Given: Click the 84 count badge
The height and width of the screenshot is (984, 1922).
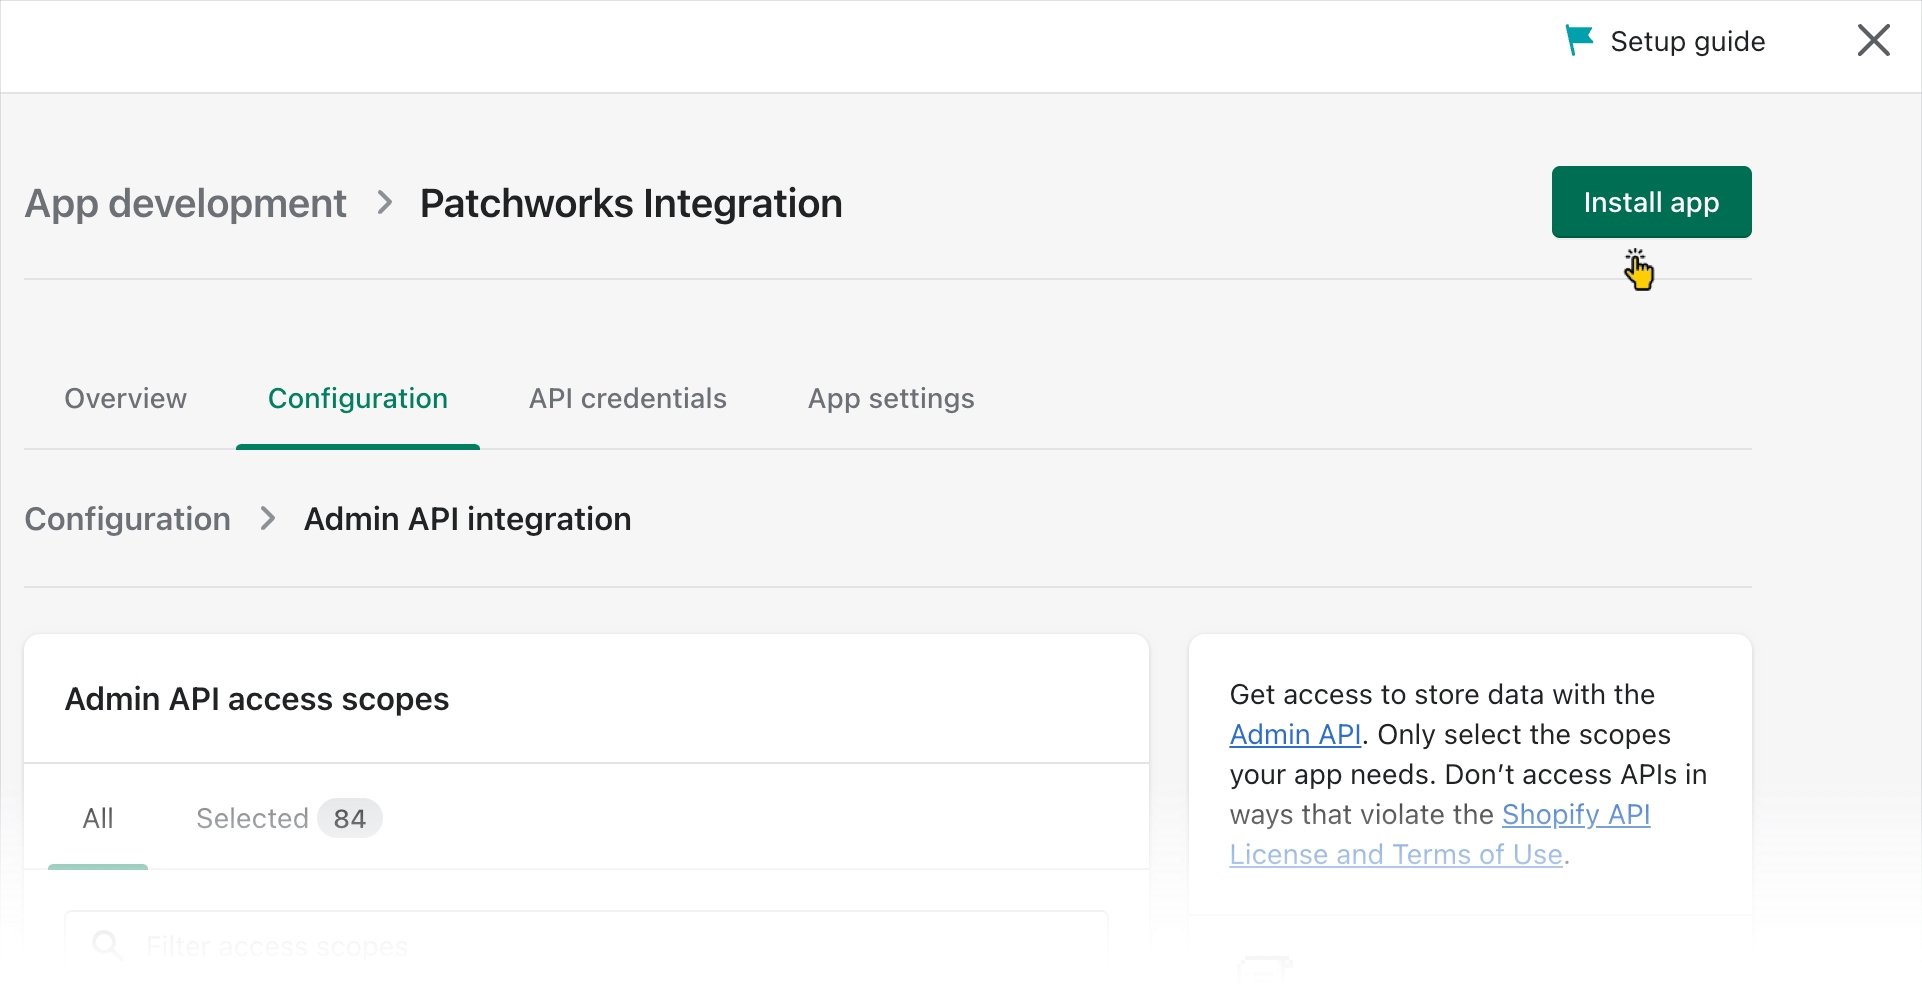Looking at the screenshot, I should click(x=349, y=818).
